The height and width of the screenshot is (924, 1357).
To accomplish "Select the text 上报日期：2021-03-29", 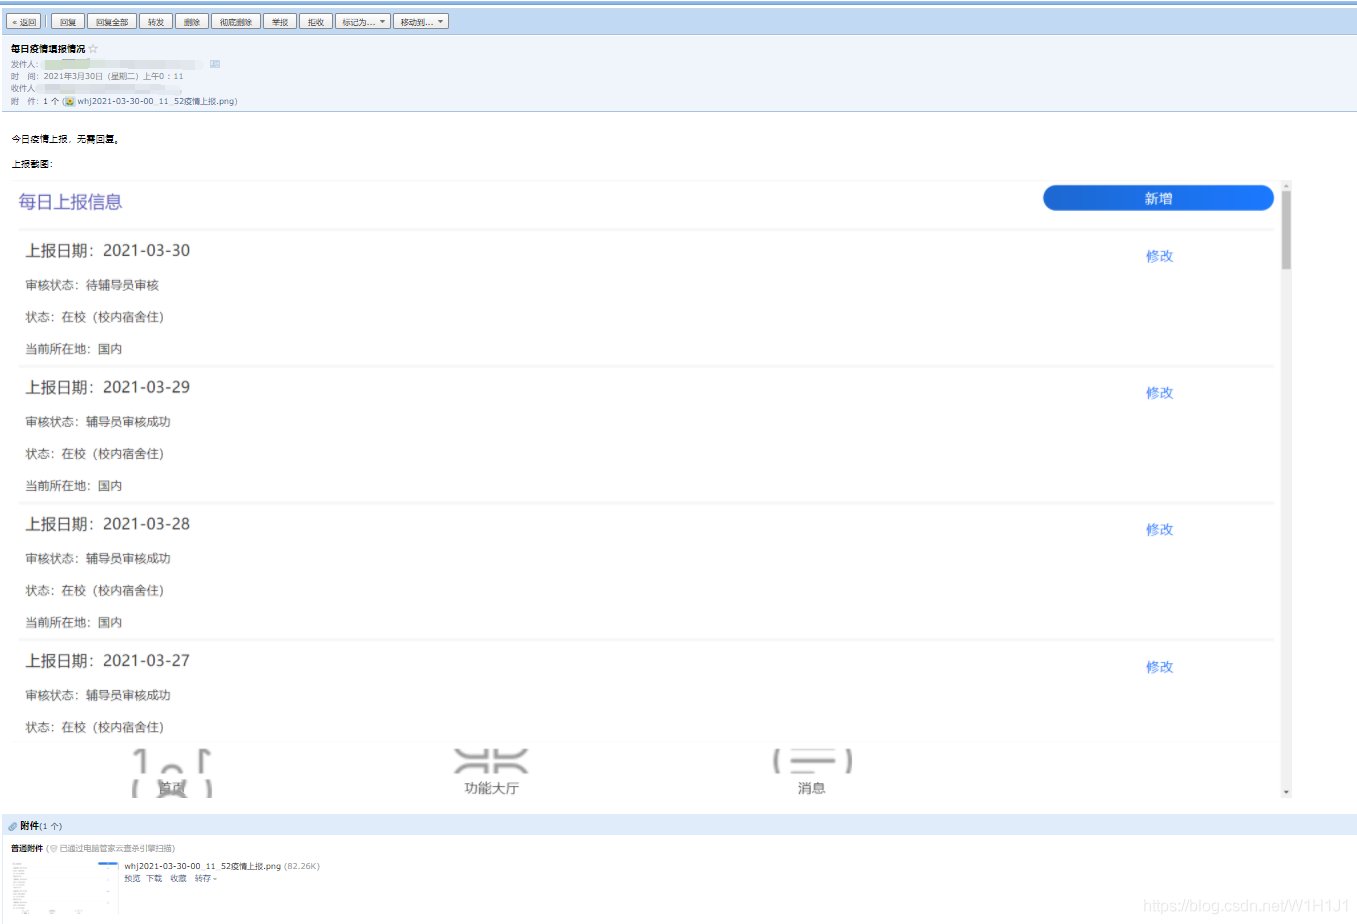I will point(108,388).
